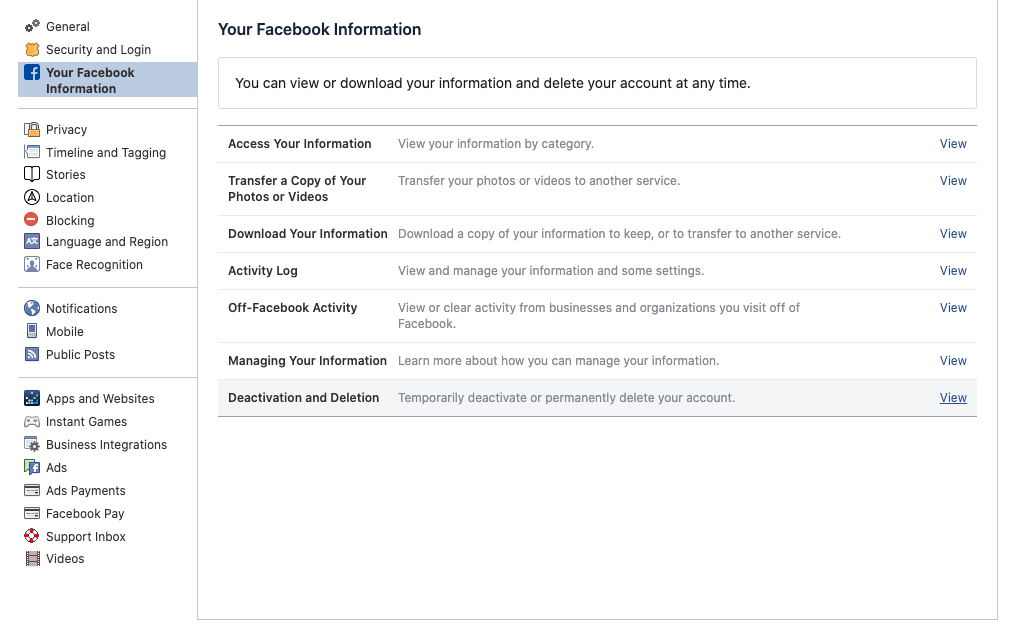Screen dimensions: 1018x628
Task: View Deactivation and Deletion options
Action: pyautogui.click(x=952, y=397)
